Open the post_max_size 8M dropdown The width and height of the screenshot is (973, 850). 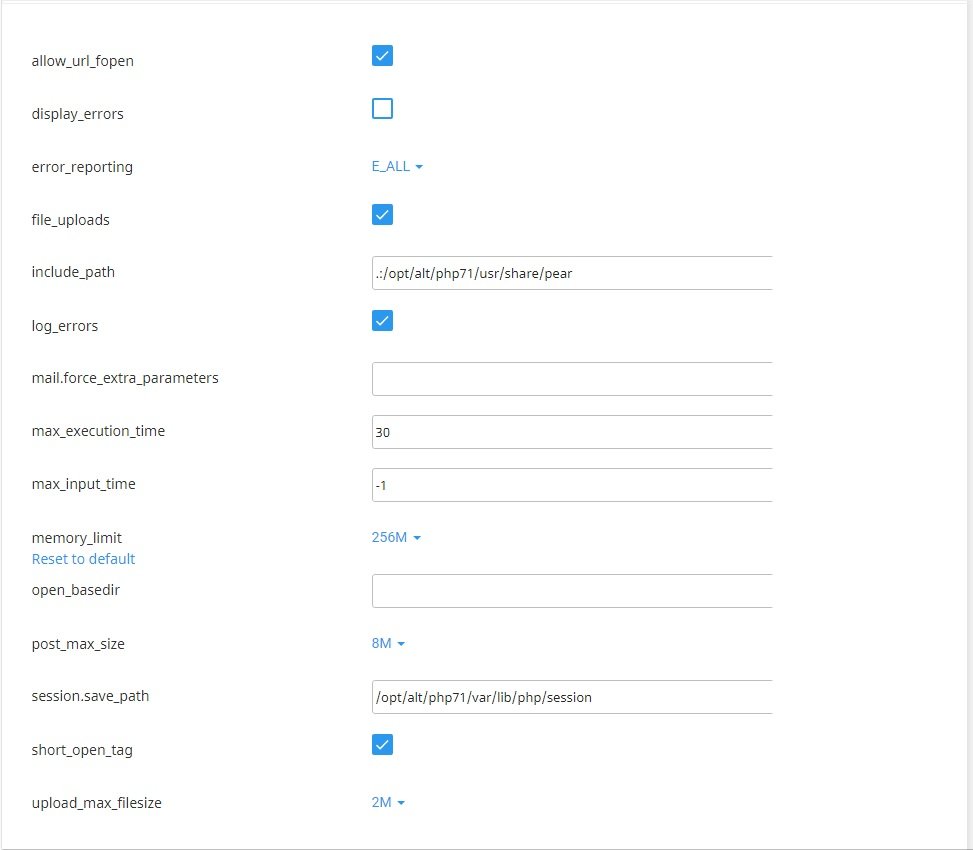[x=388, y=643]
